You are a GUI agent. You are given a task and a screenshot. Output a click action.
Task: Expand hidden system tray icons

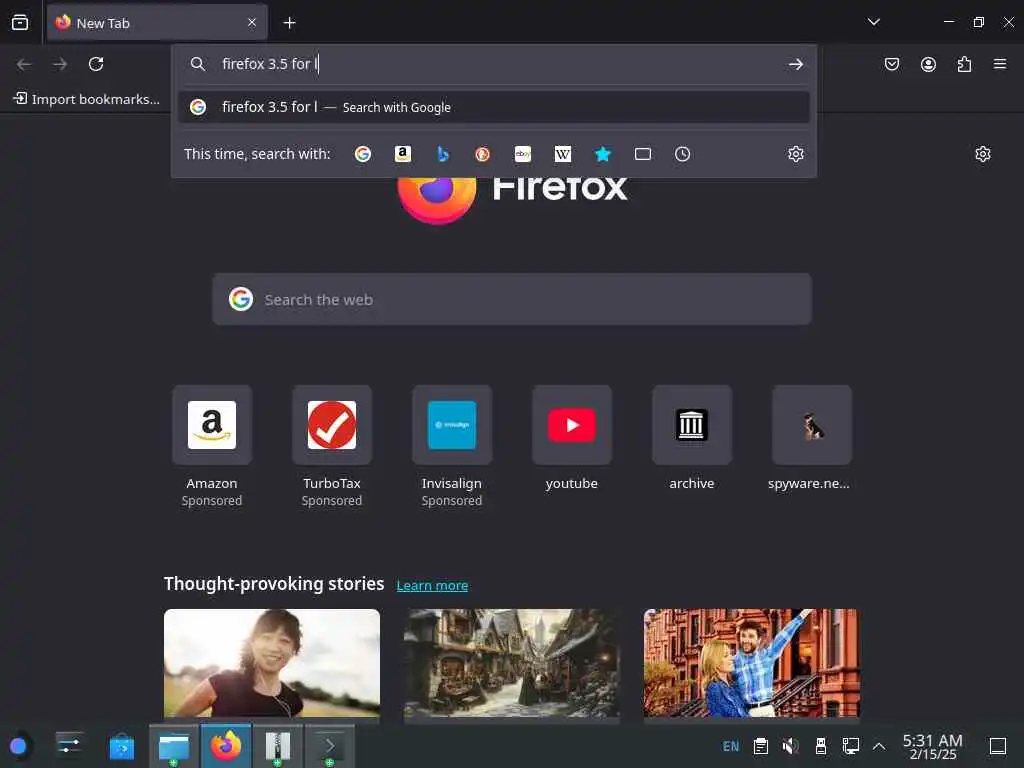(x=879, y=746)
